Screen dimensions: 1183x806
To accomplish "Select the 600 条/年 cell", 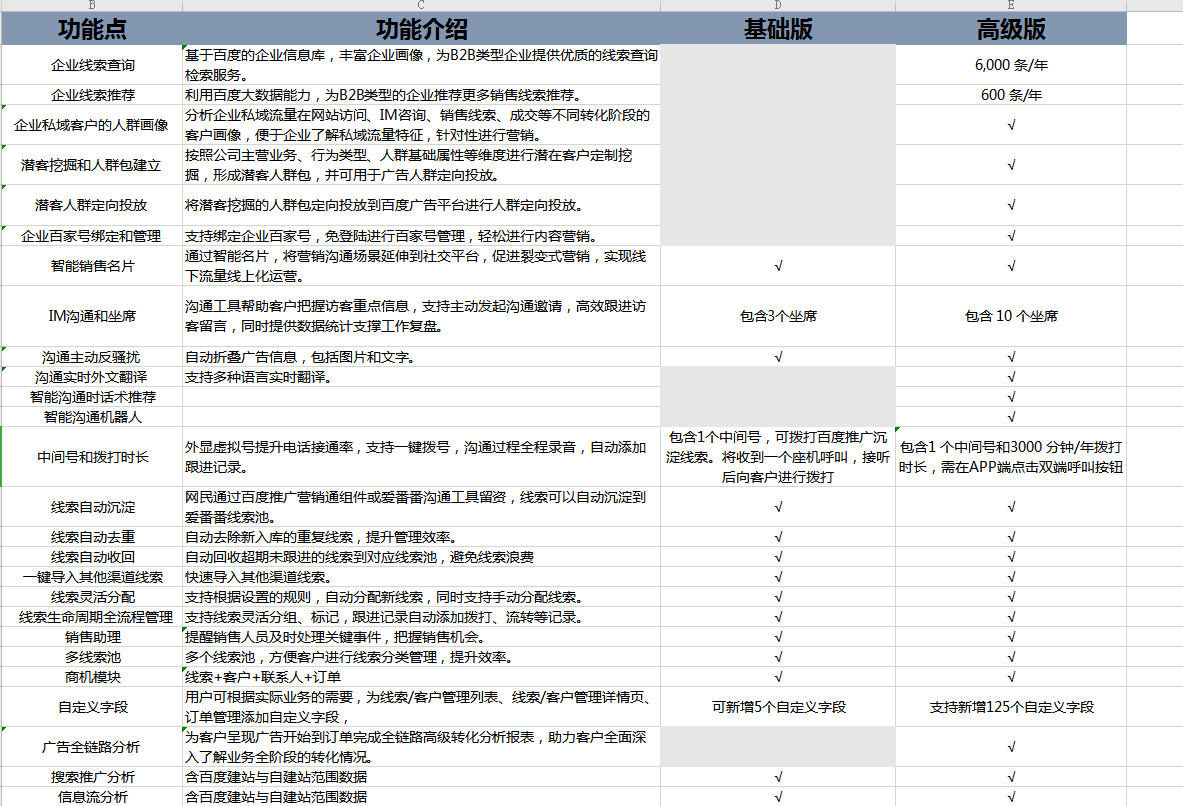I will [x=1011, y=95].
